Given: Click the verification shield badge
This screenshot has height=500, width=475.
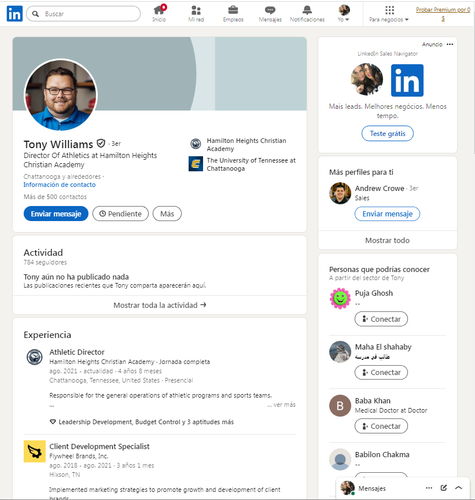Looking at the screenshot, I should click(x=101, y=143).
